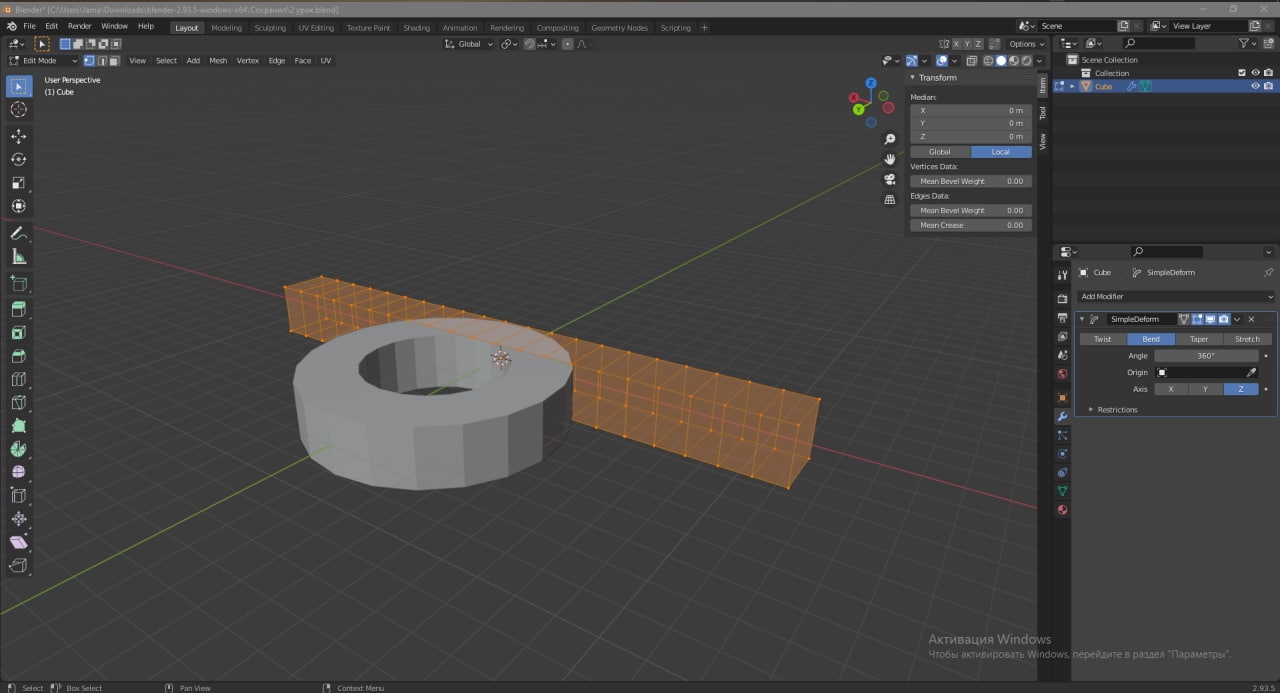The image size is (1280, 693).
Task: Hide Collection with its eye icon
Action: tap(1255, 73)
